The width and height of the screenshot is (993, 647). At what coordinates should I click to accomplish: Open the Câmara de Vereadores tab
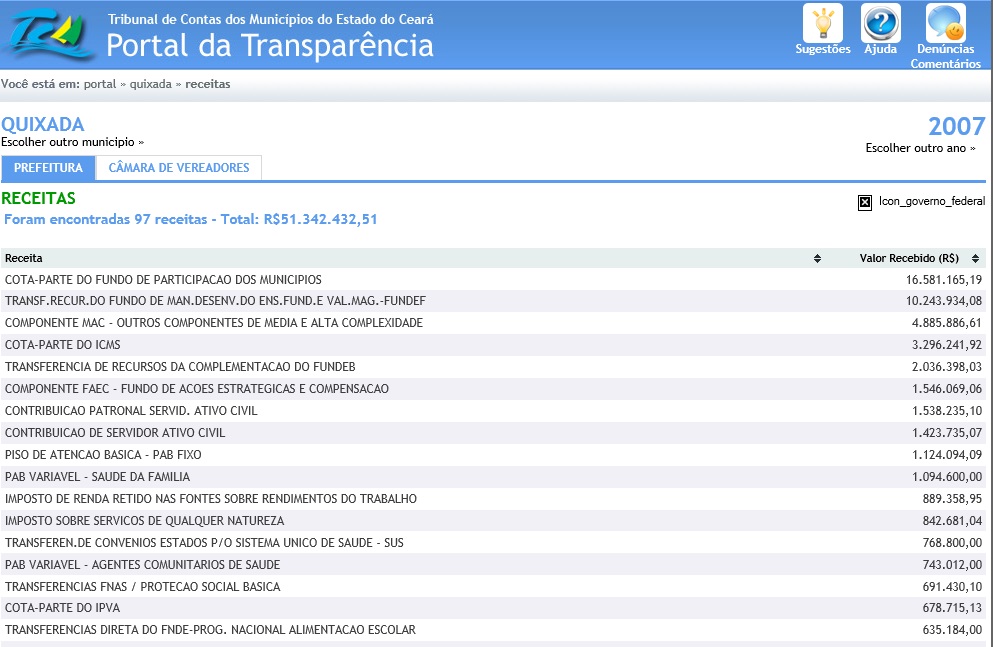(x=179, y=168)
